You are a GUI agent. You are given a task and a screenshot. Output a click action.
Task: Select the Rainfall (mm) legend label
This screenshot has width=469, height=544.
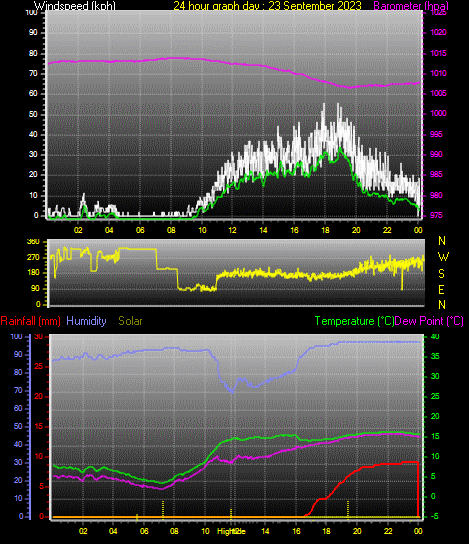31,321
